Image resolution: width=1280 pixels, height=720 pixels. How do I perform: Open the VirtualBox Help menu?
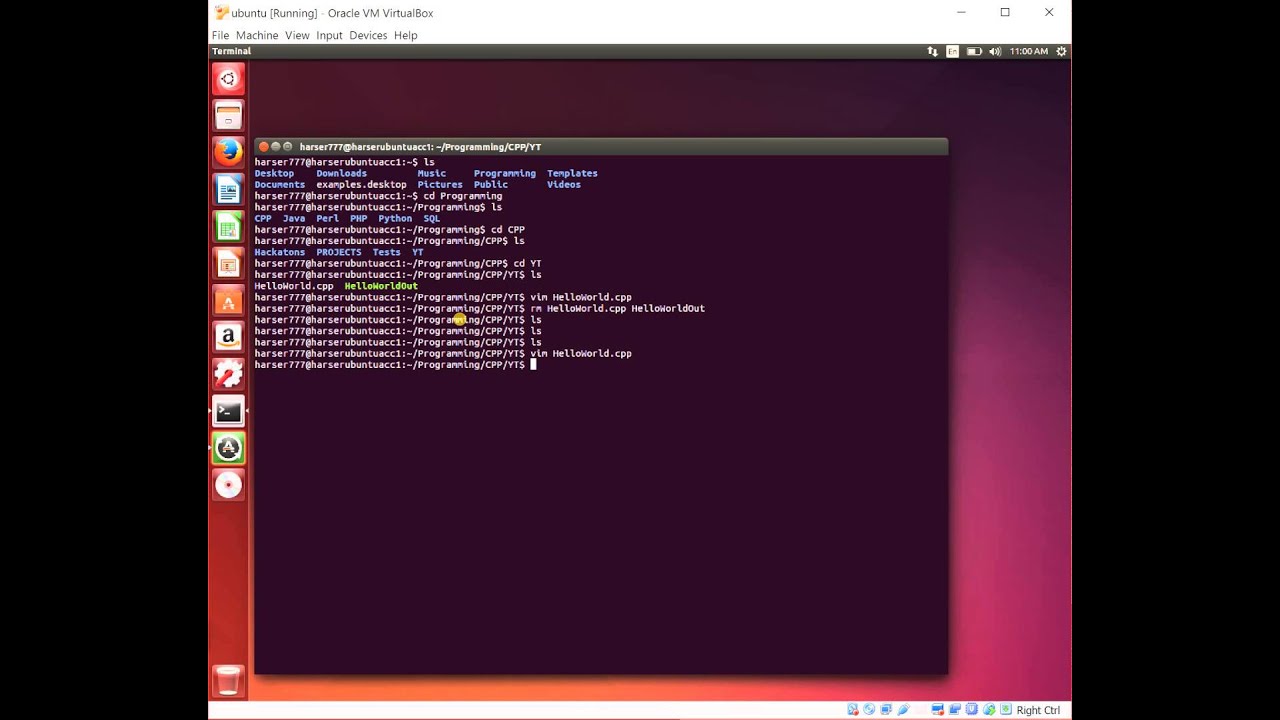coord(405,35)
